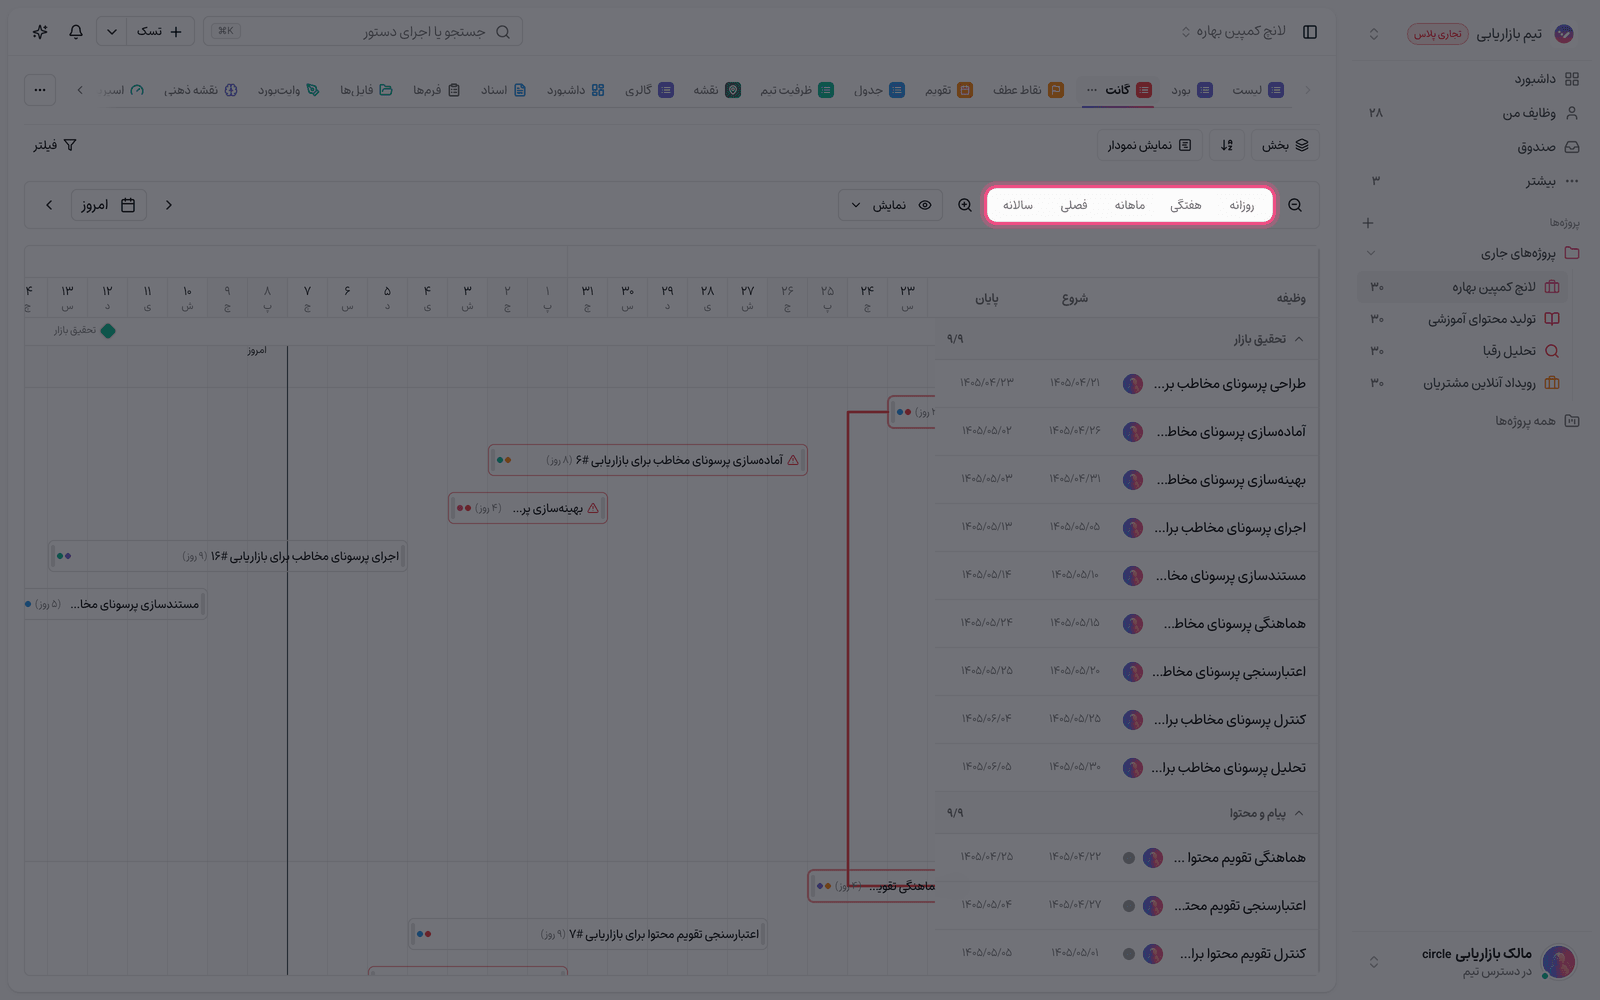The image size is (1600, 1000).
Task: Click the فیلتر filter button
Action: tap(55, 145)
